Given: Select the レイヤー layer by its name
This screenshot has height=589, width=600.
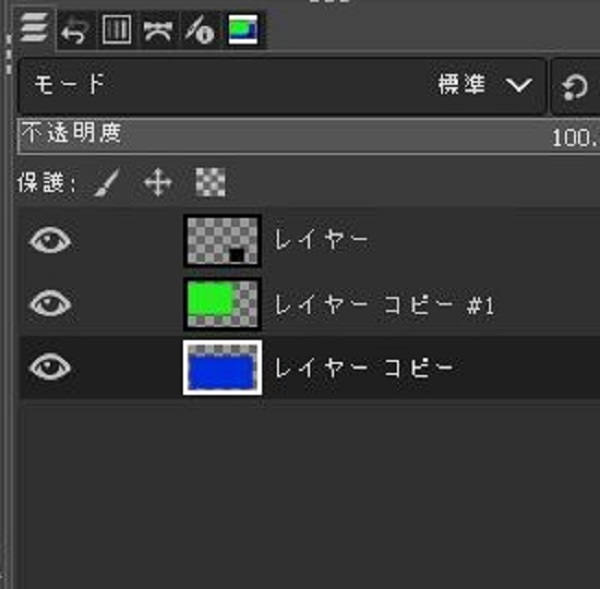Looking at the screenshot, I should pos(321,240).
